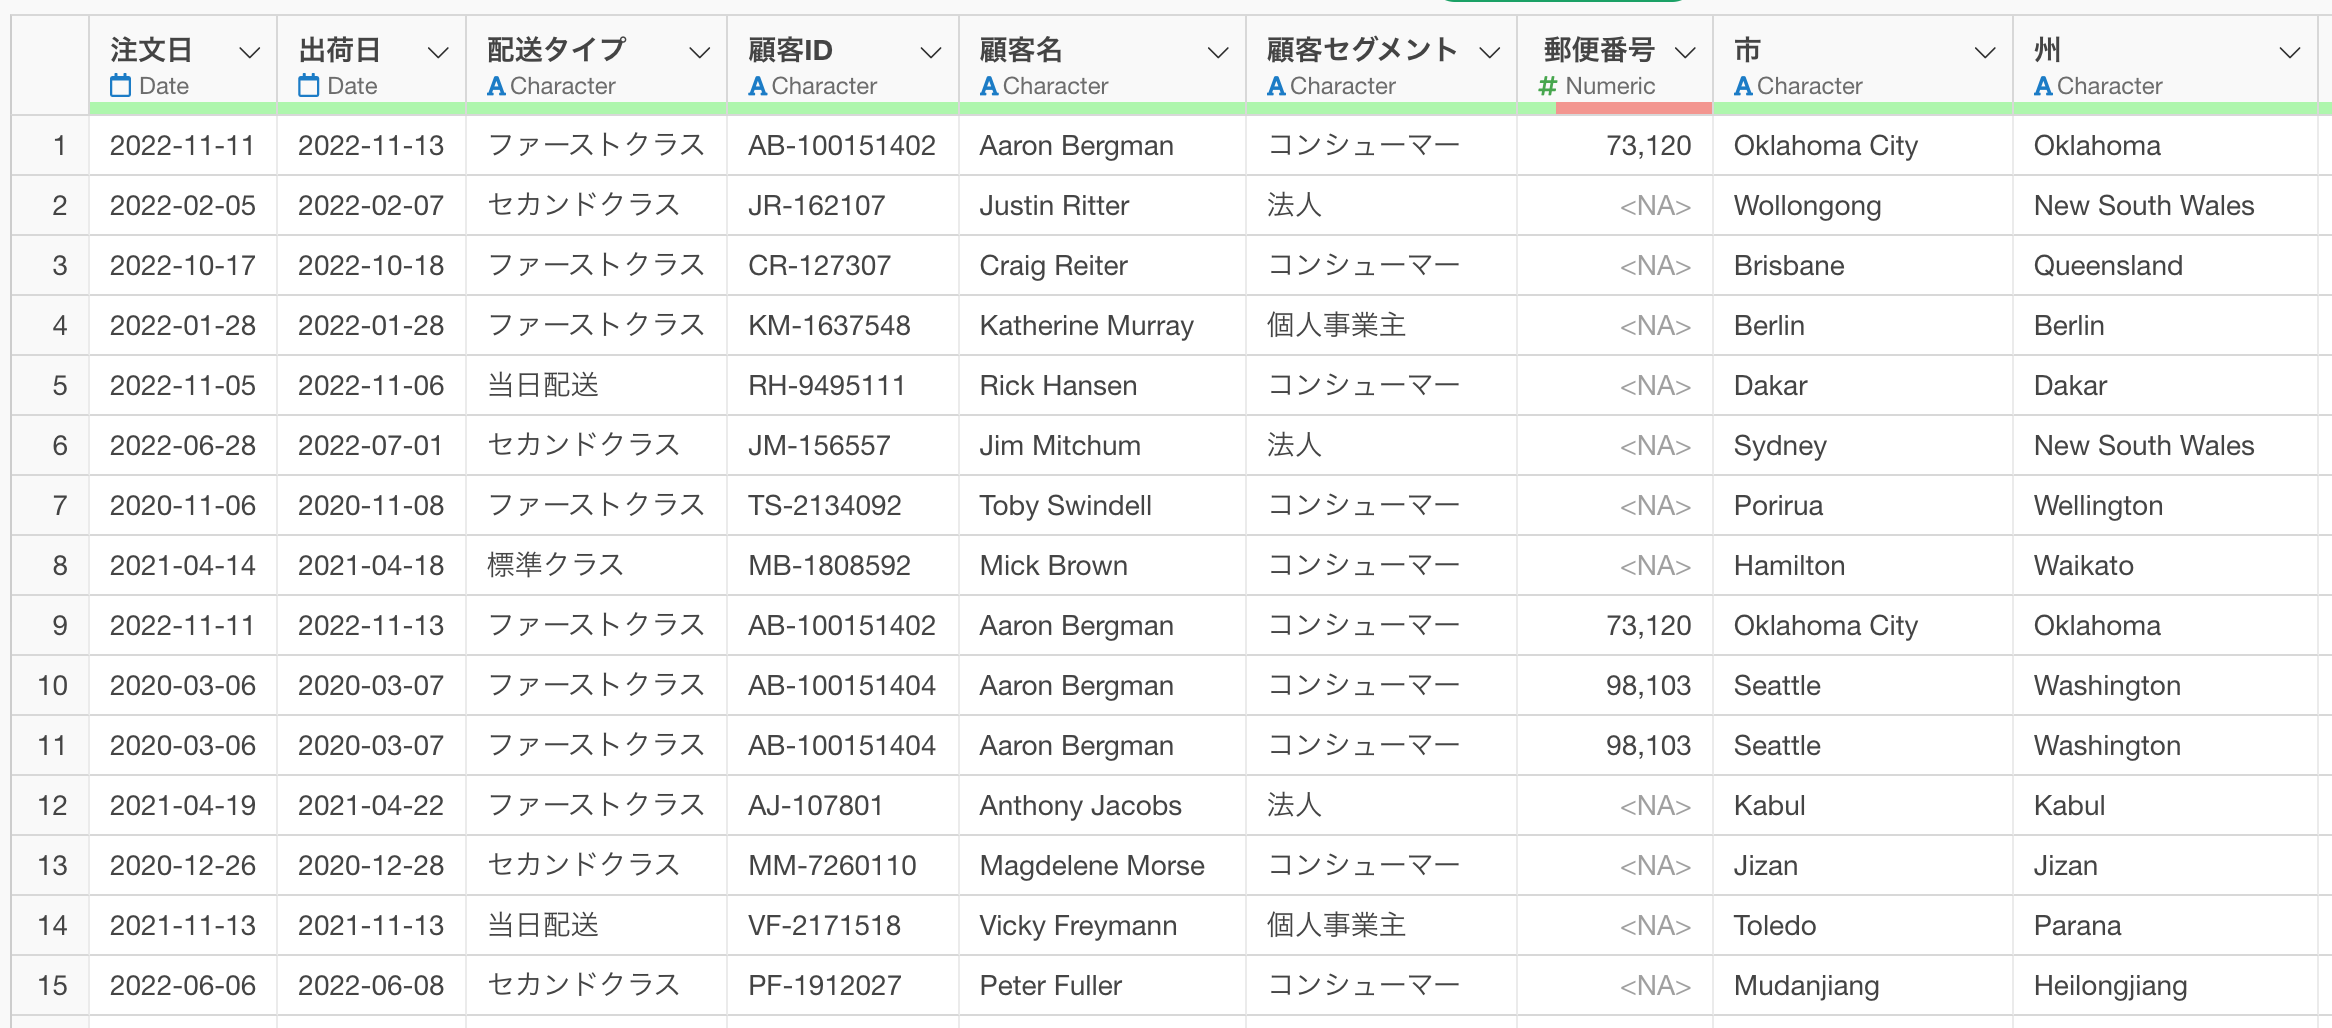Click the calendar type icon under 出荷日
The image size is (2332, 1028).
click(308, 86)
